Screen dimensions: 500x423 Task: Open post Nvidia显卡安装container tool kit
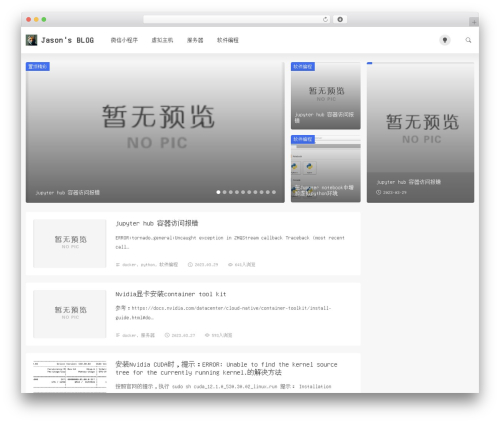pos(171,294)
